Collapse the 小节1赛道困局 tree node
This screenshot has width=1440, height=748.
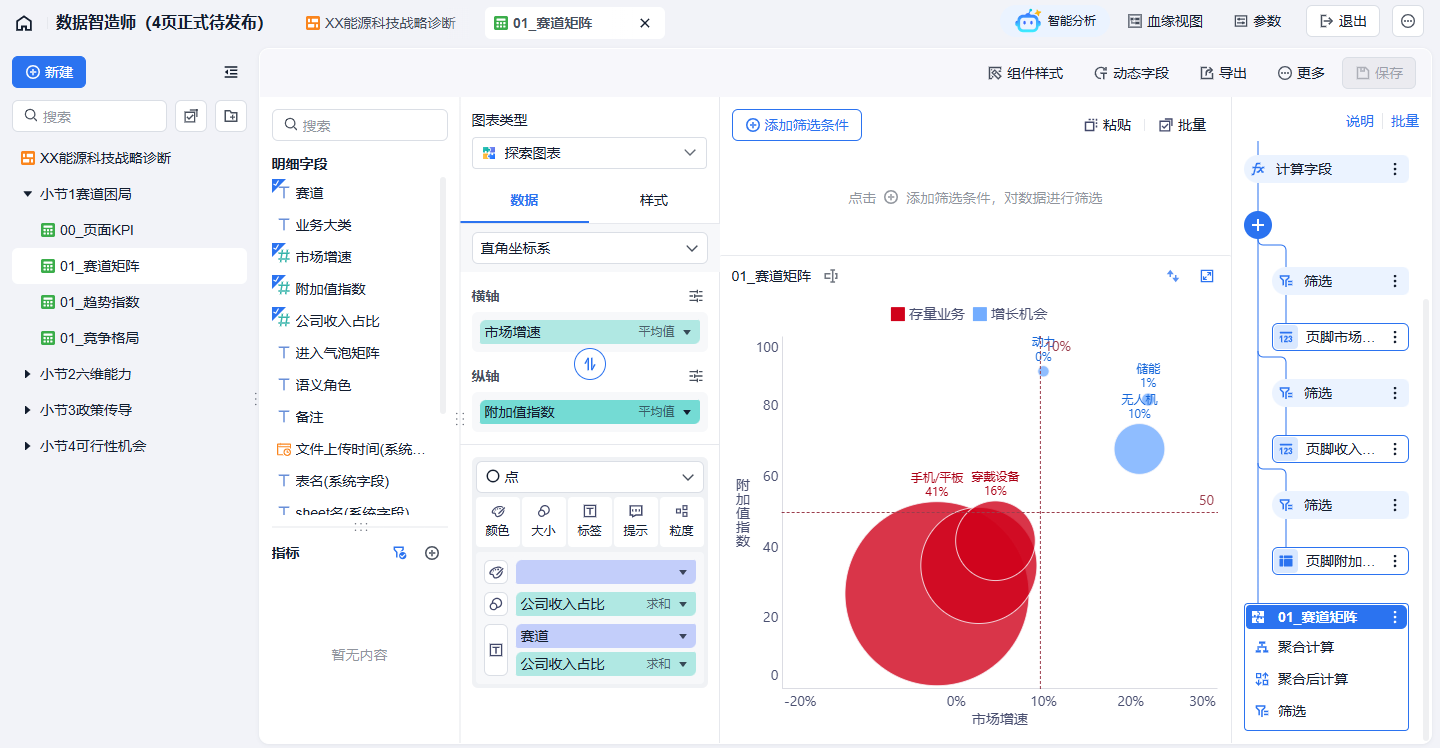click(28, 194)
